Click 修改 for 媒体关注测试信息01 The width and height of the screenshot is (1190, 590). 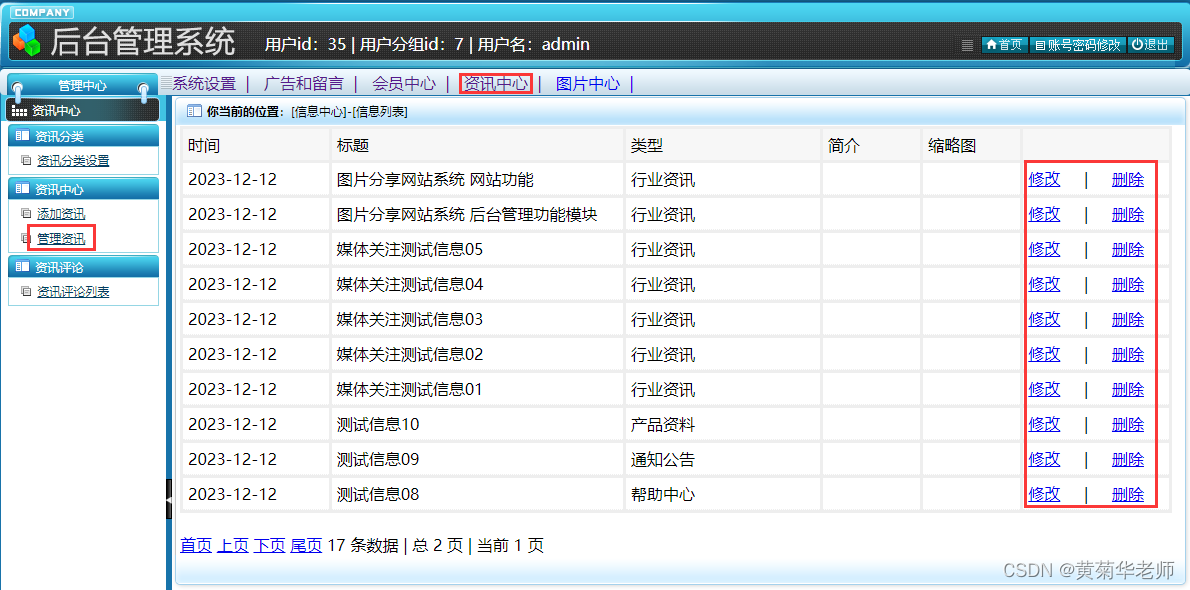pyautogui.click(x=1044, y=390)
